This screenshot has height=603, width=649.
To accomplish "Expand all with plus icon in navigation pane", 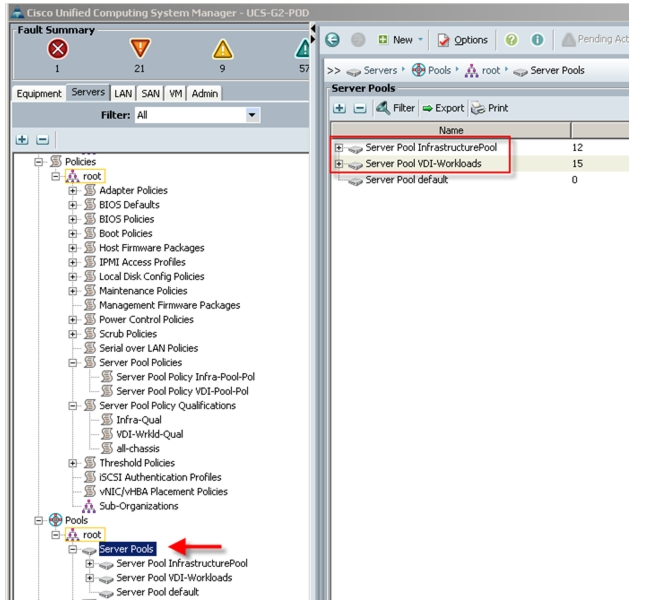I will (x=22, y=139).
